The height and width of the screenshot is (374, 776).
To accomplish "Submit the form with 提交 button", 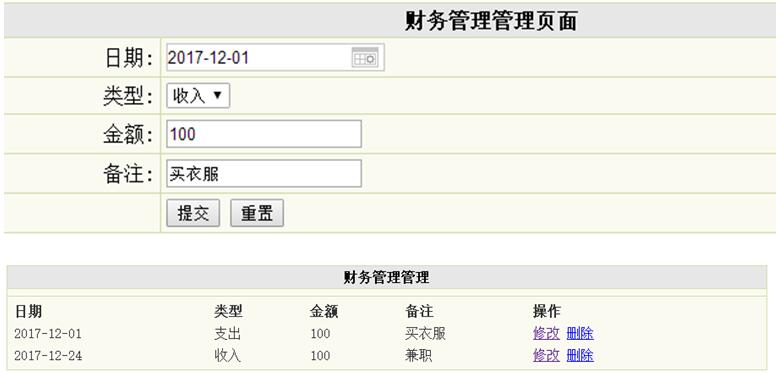I will coord(193,213).
